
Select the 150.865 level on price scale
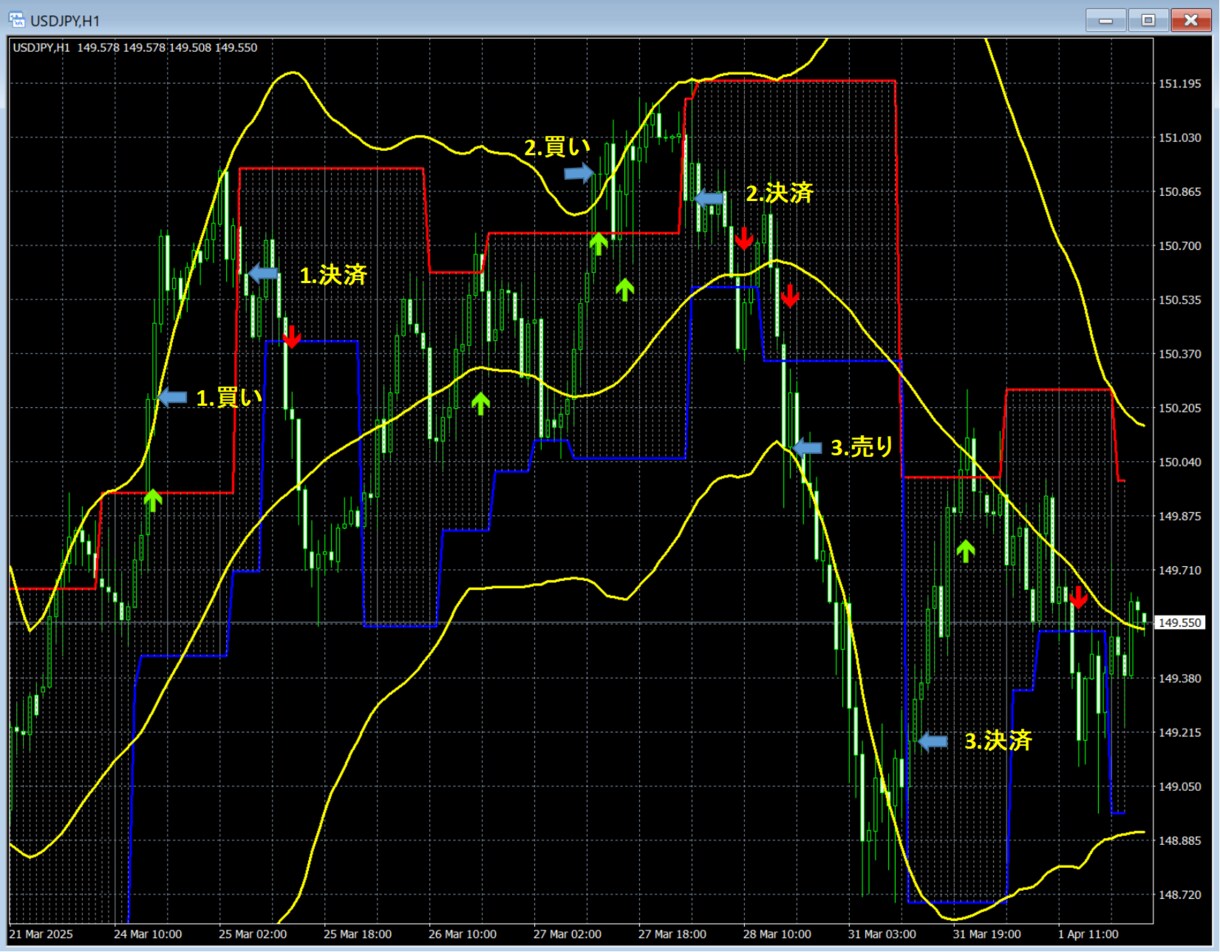[x=1179, y=191]
